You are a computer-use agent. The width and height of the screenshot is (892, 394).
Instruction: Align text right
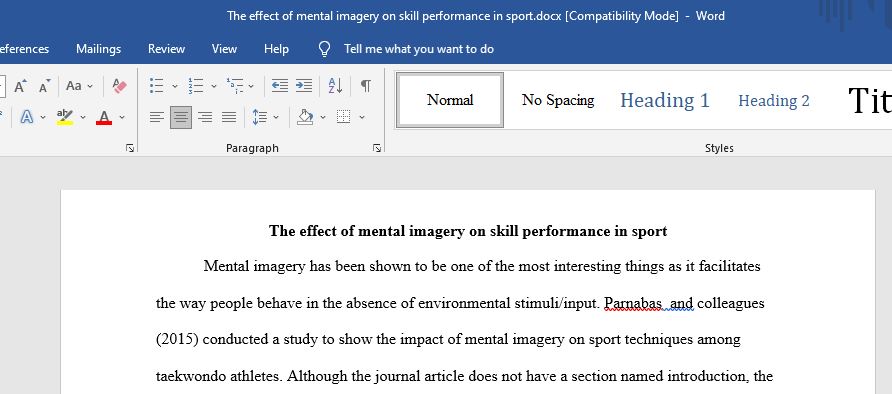(x=205, y=117)
